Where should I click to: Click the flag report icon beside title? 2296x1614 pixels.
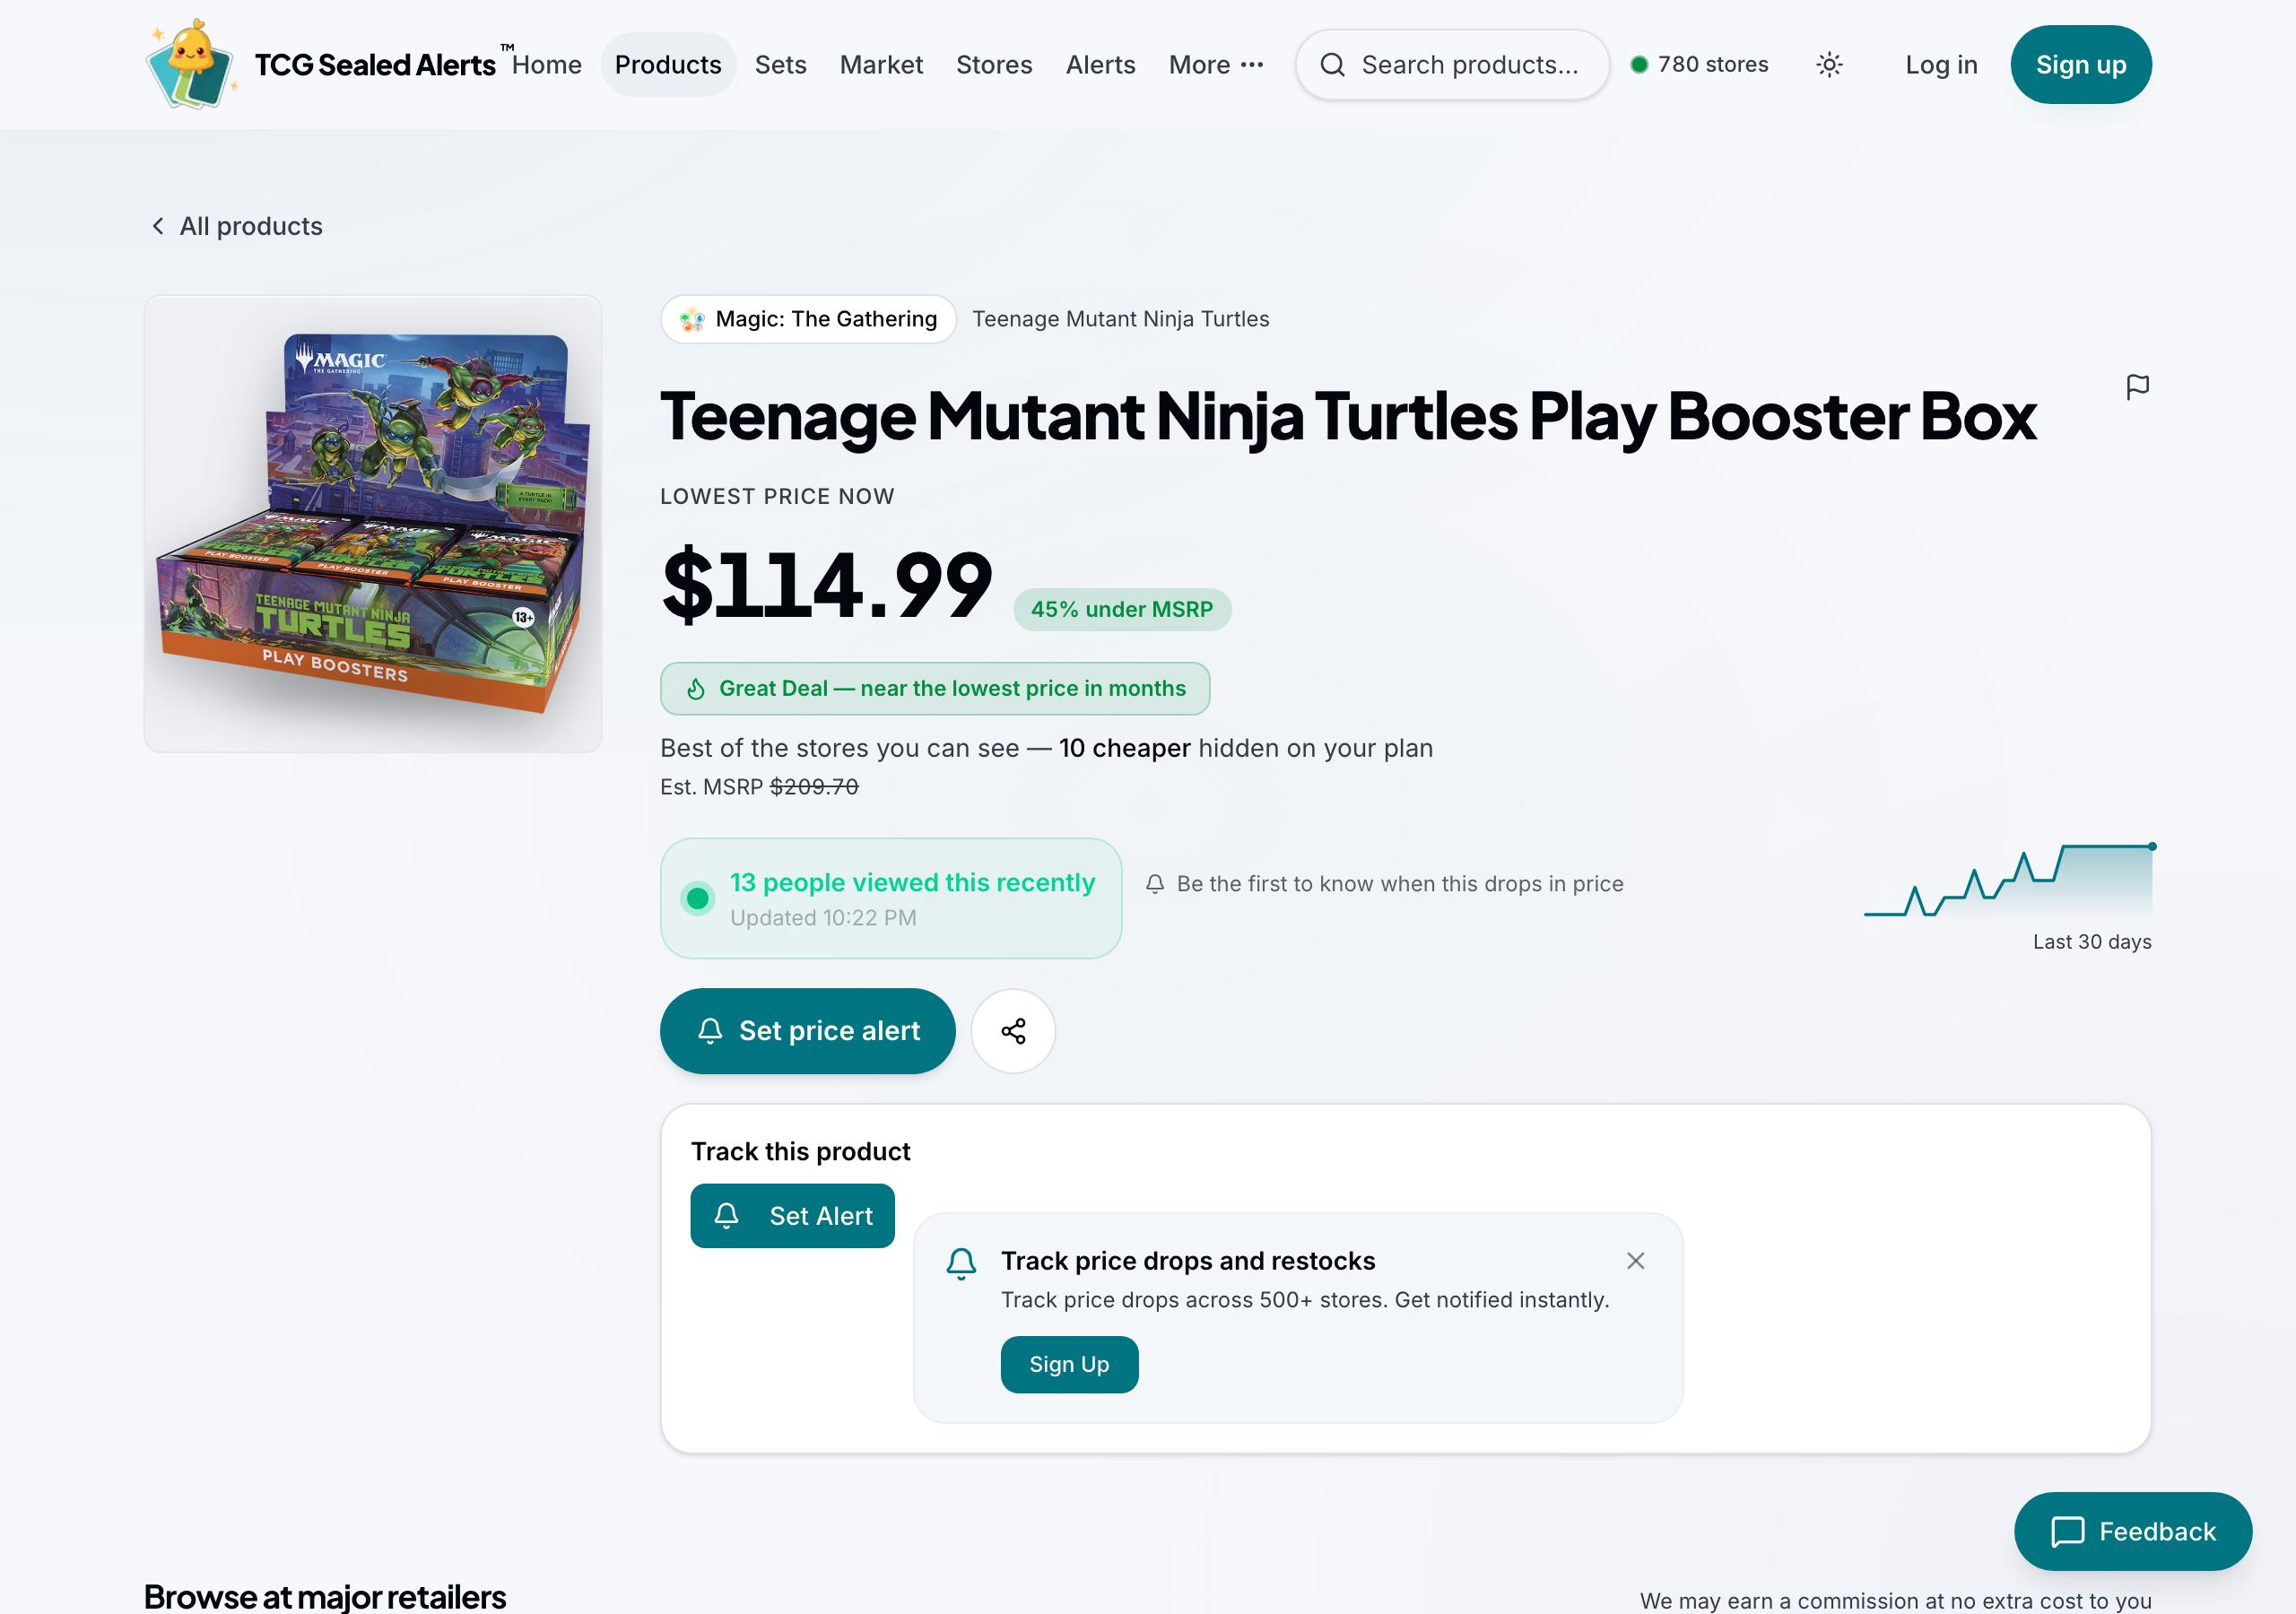tap(2137, 387)
